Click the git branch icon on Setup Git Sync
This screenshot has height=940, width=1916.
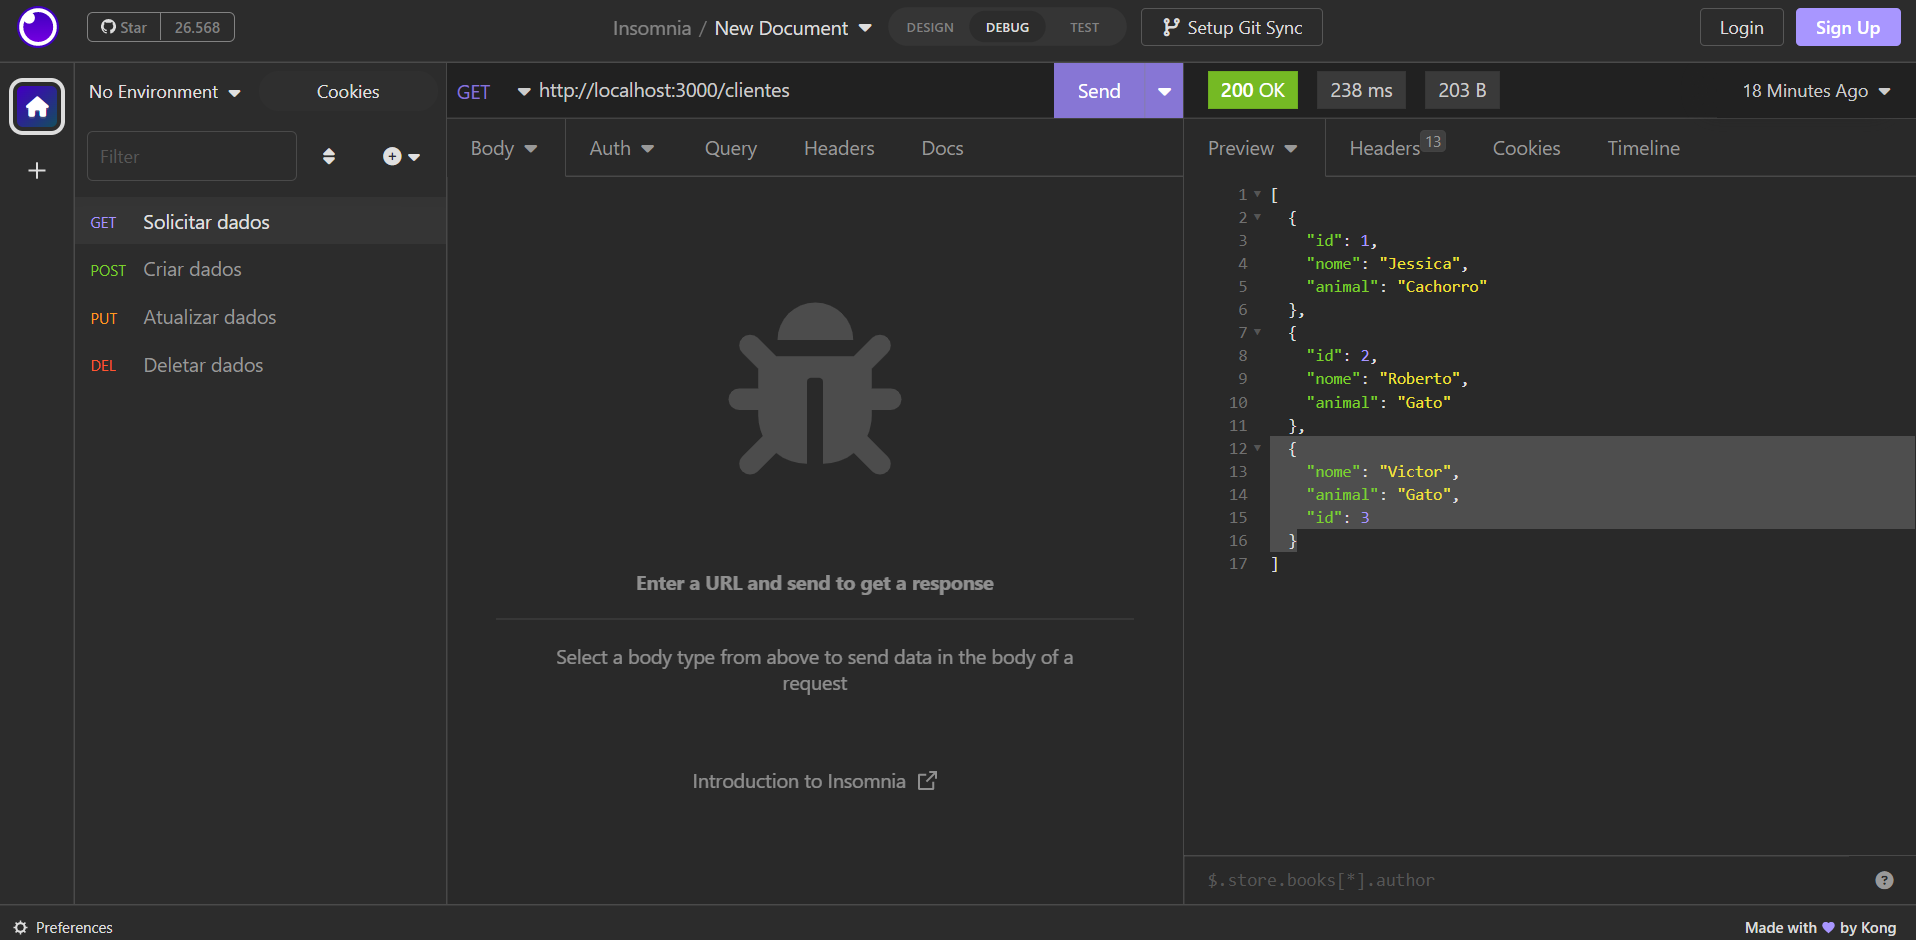tap(1169, 27)
